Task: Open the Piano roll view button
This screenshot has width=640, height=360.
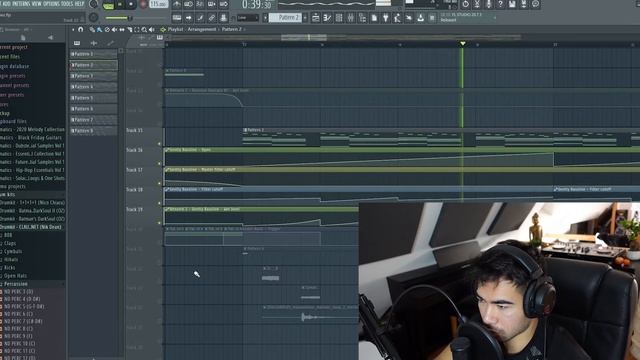Action: tap(327, 18)
